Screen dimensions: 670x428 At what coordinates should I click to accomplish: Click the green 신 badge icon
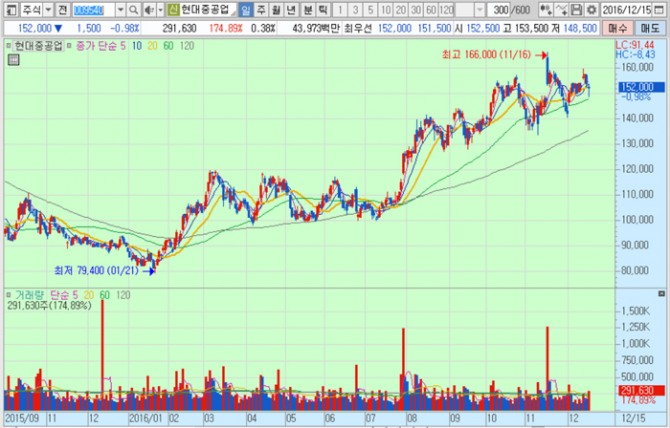172,8
